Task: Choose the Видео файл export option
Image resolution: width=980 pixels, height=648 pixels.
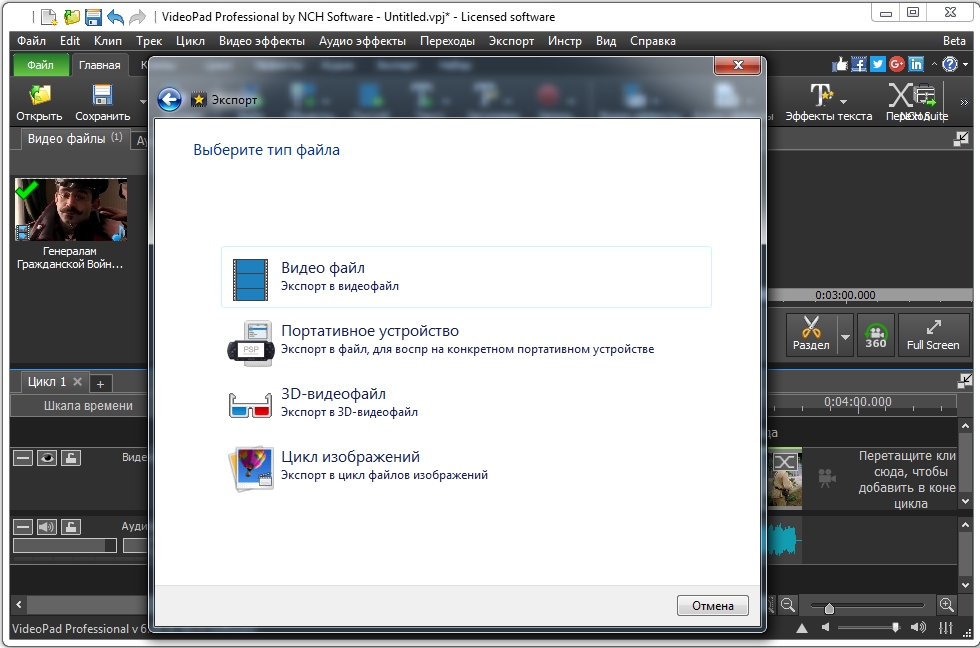Action: pos(466,277)
